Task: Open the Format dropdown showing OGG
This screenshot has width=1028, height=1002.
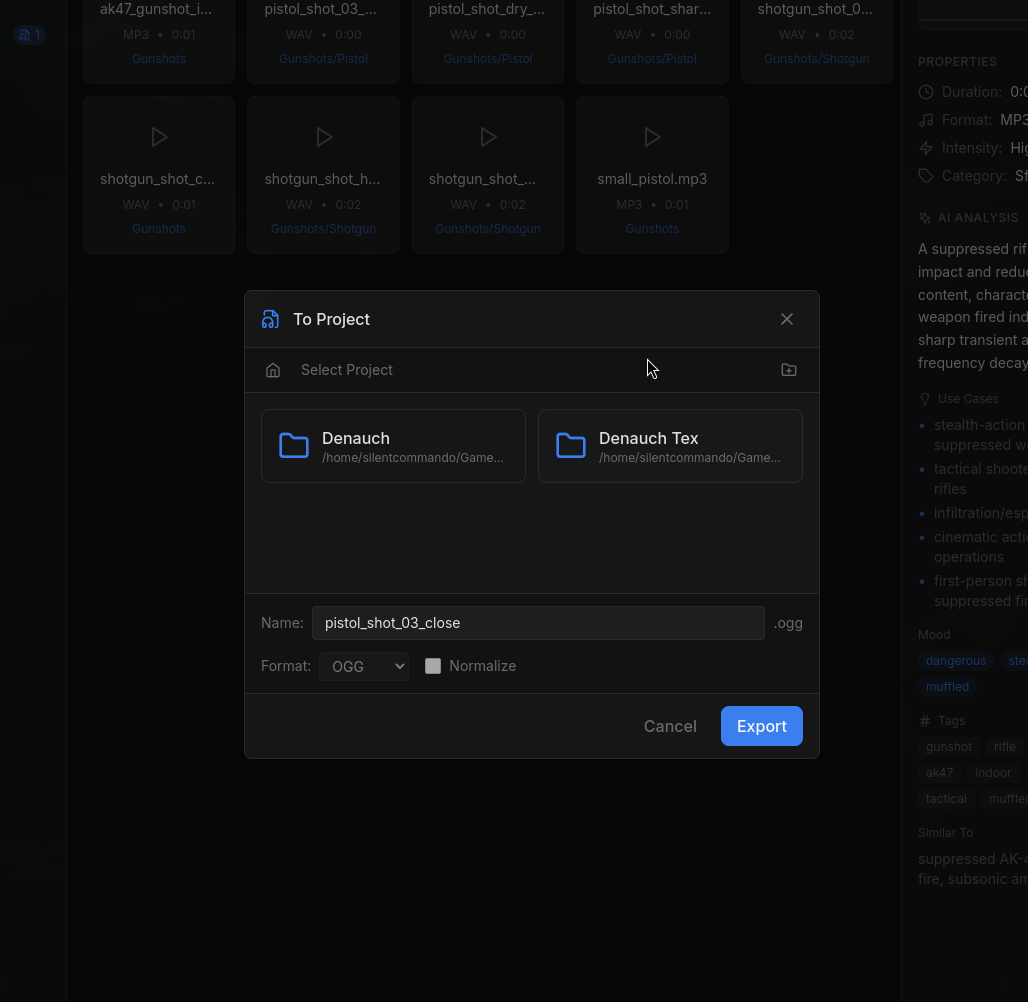Action: 364,666
